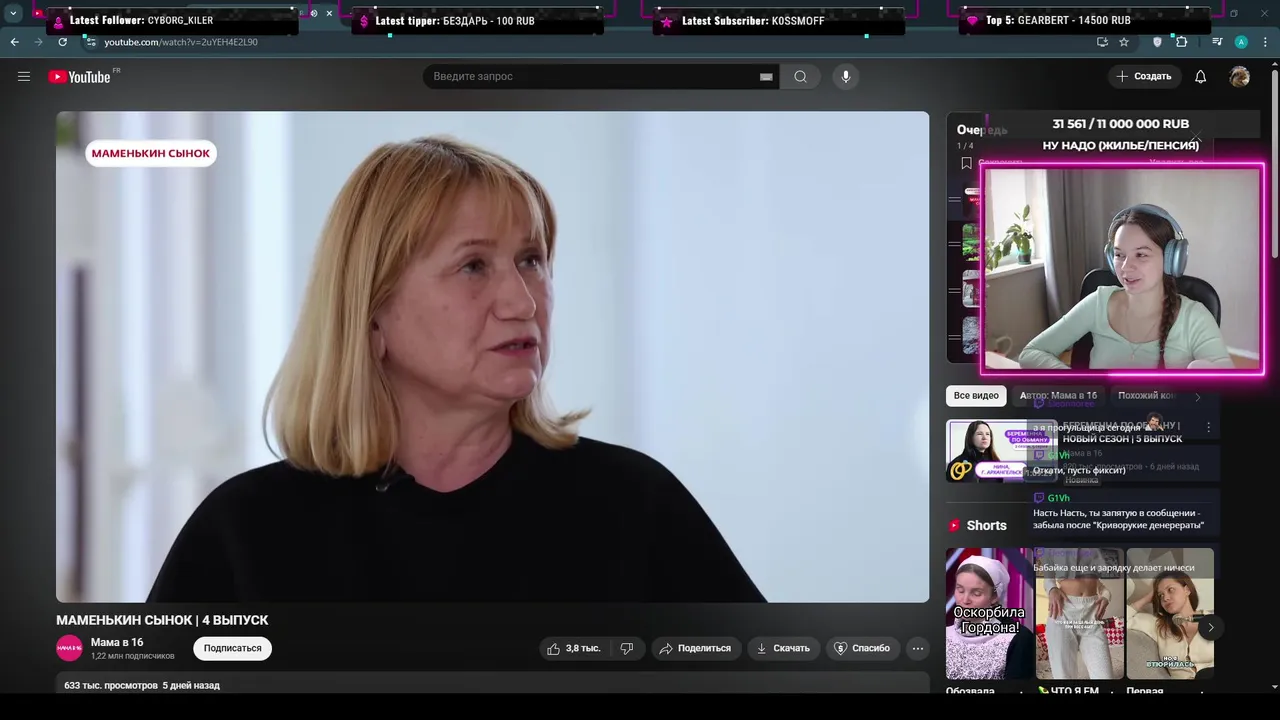
Task: Click the shield extension icon in toolbar
Action: [1157, 42]
